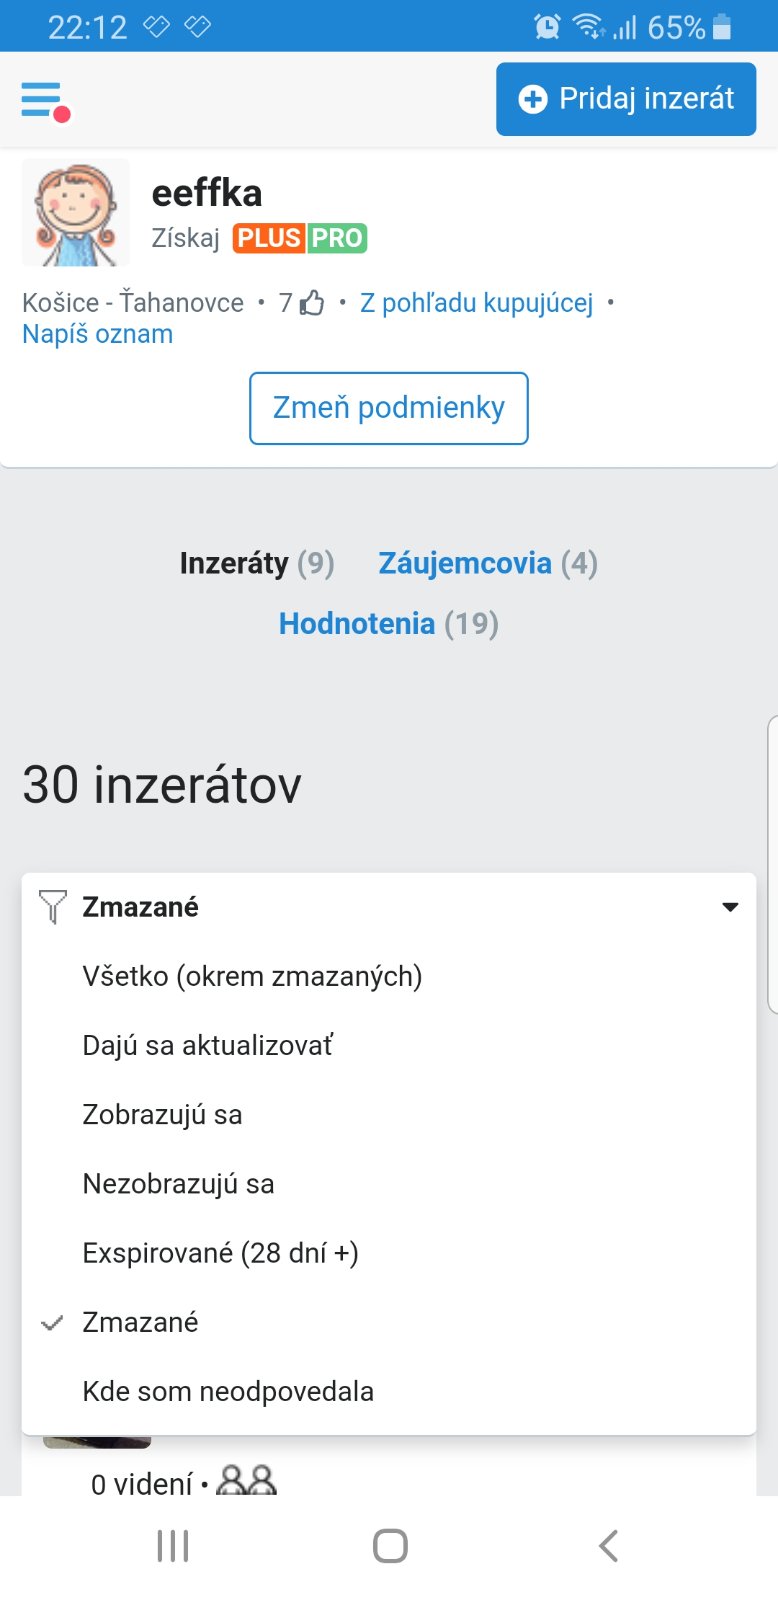Tap the Android recent apps button
Viewport: 778px width, 1600px height.
pos(173,1546)
